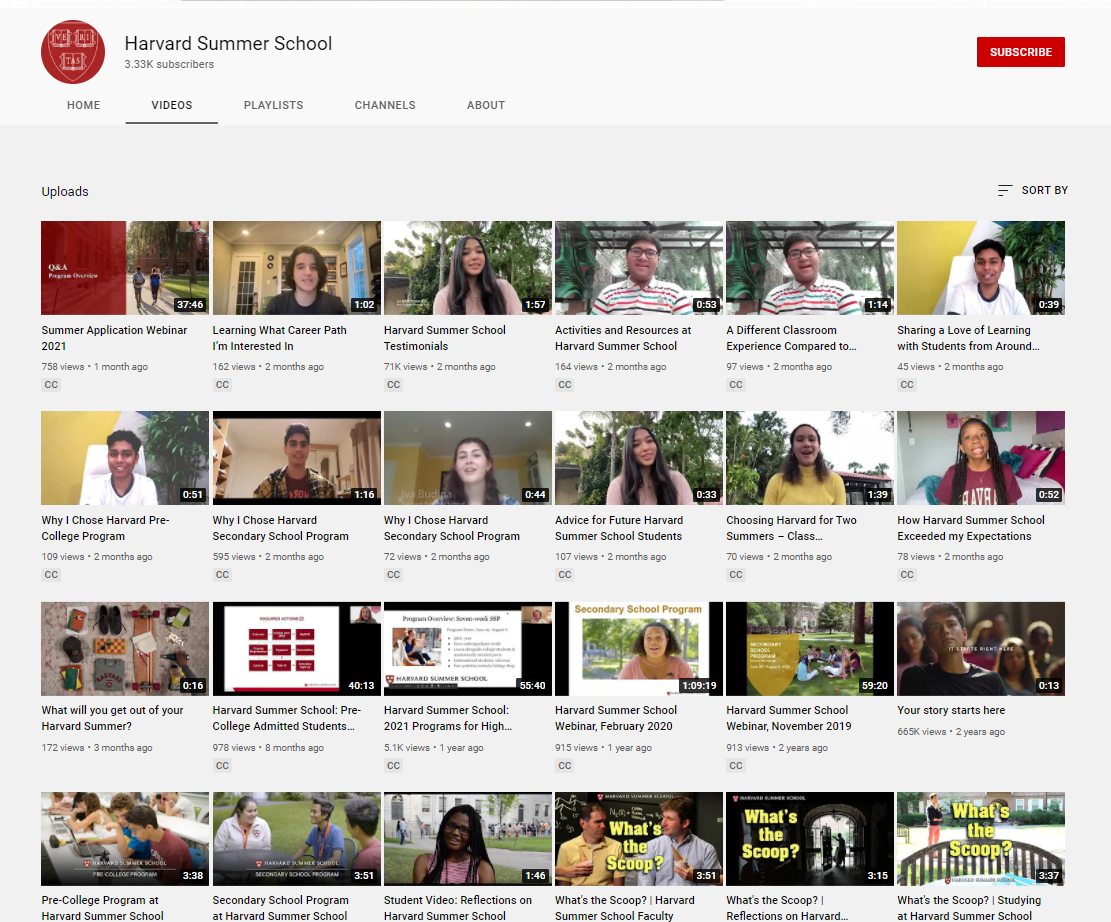Play the Choosing Harvard for Two Summers thumbnail

810,458
